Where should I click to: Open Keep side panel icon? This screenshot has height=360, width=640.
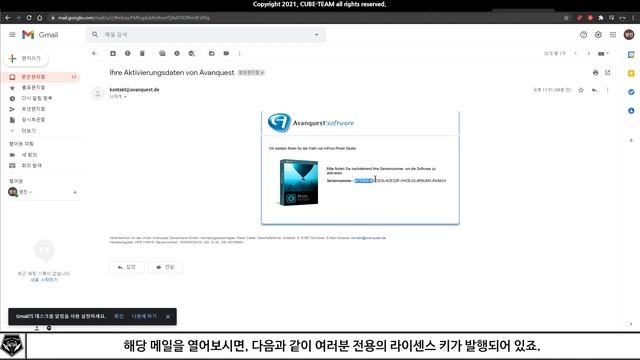pyautogui.click(x=631, y=73)
